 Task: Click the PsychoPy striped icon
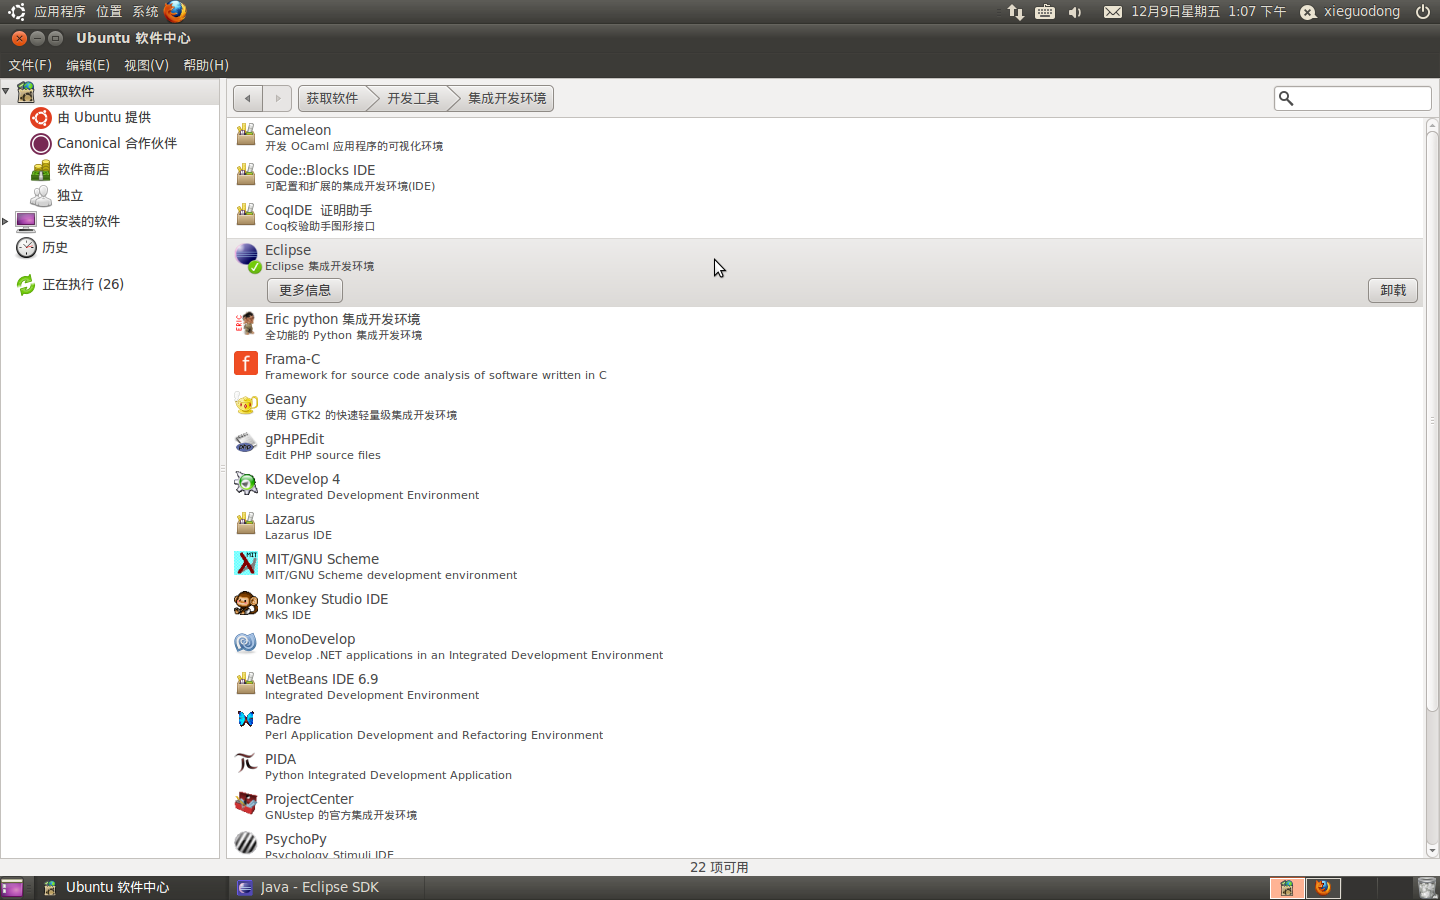point(246,843)
